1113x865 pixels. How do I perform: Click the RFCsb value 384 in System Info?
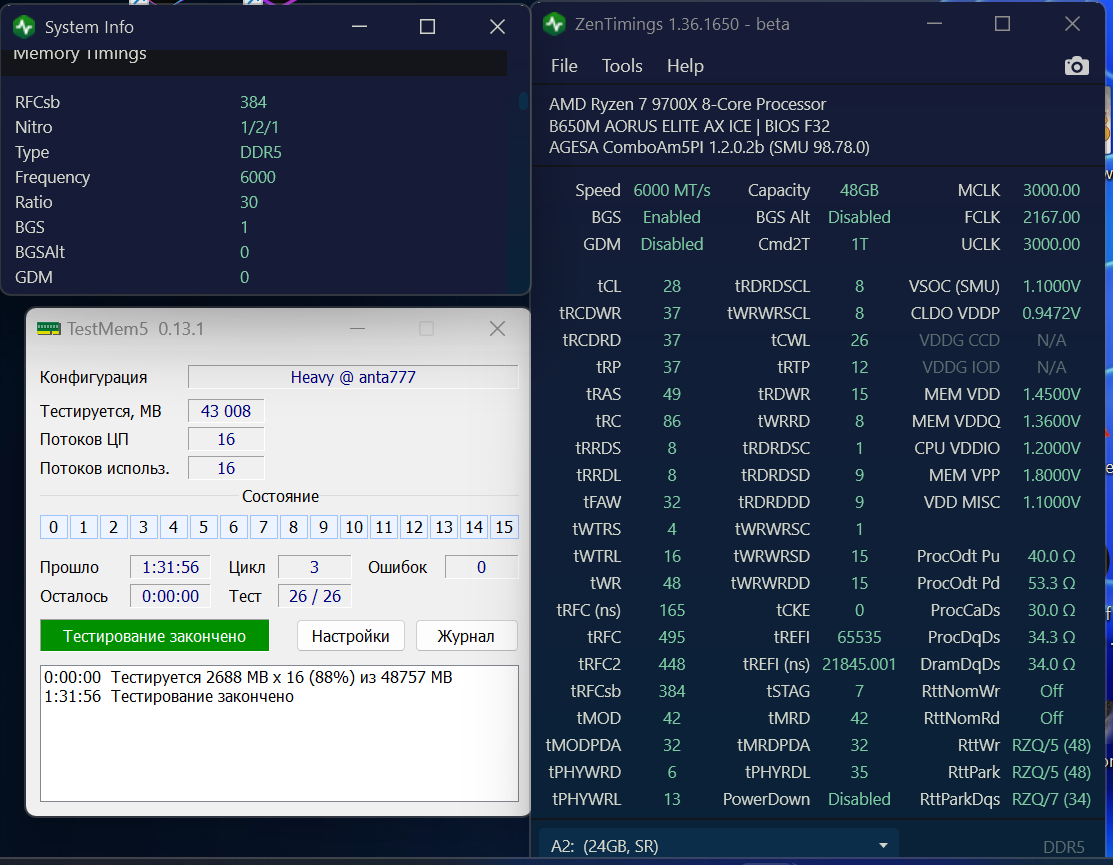(x=253, y=102)
